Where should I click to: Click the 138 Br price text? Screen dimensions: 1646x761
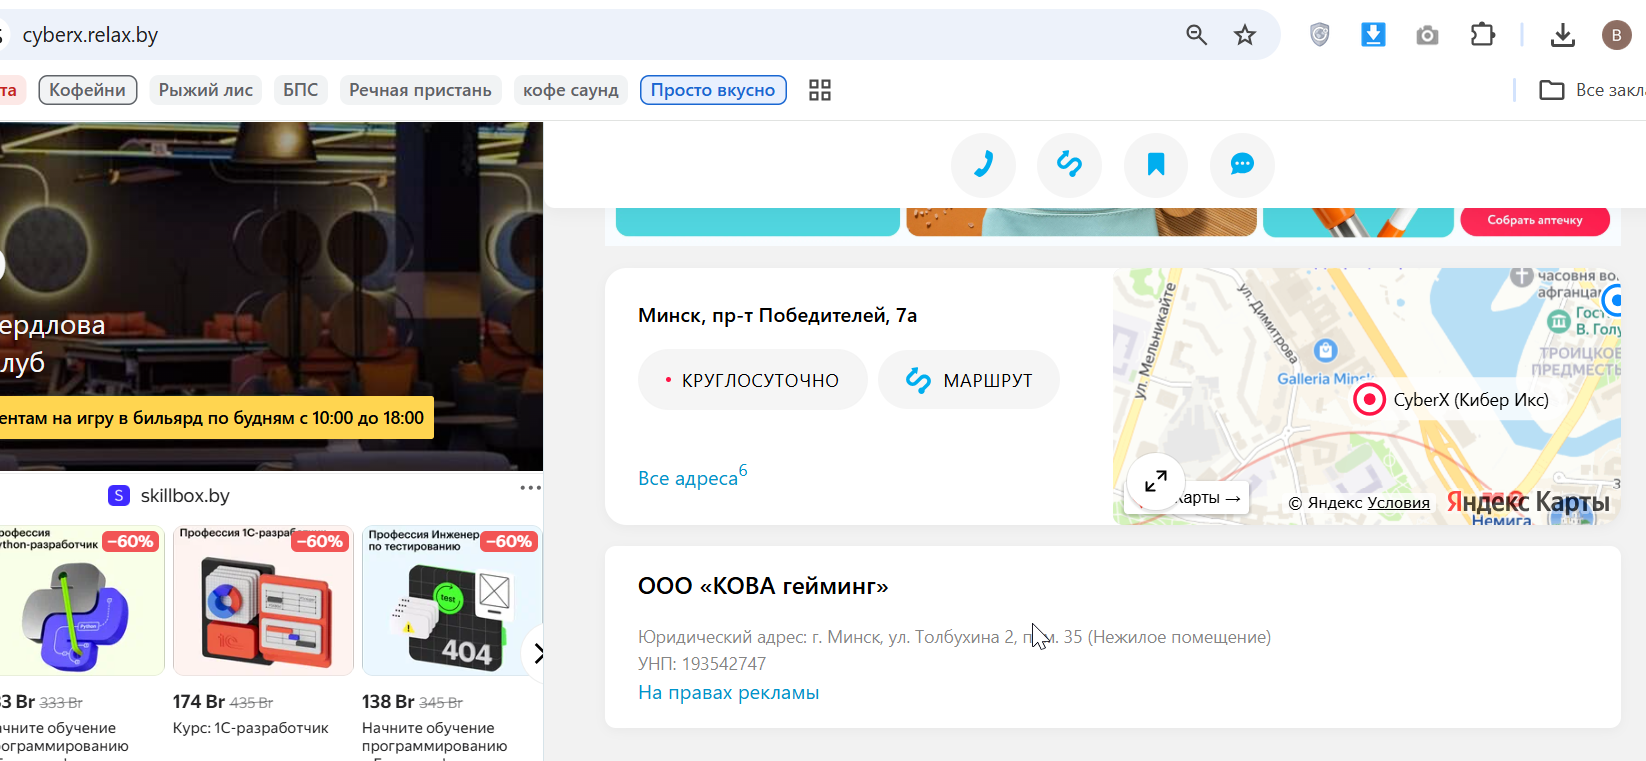click(x=388, y=702)
